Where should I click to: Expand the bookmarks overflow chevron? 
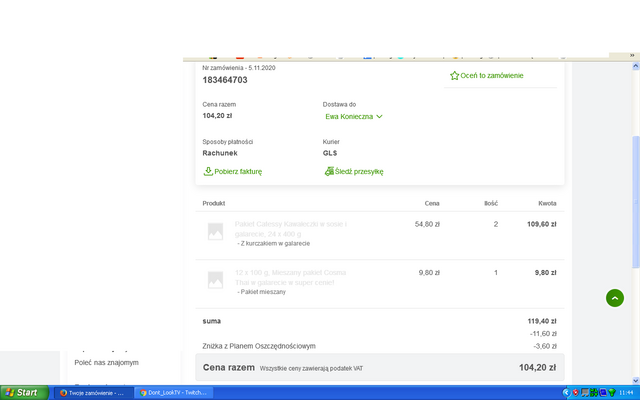[632, 55]
